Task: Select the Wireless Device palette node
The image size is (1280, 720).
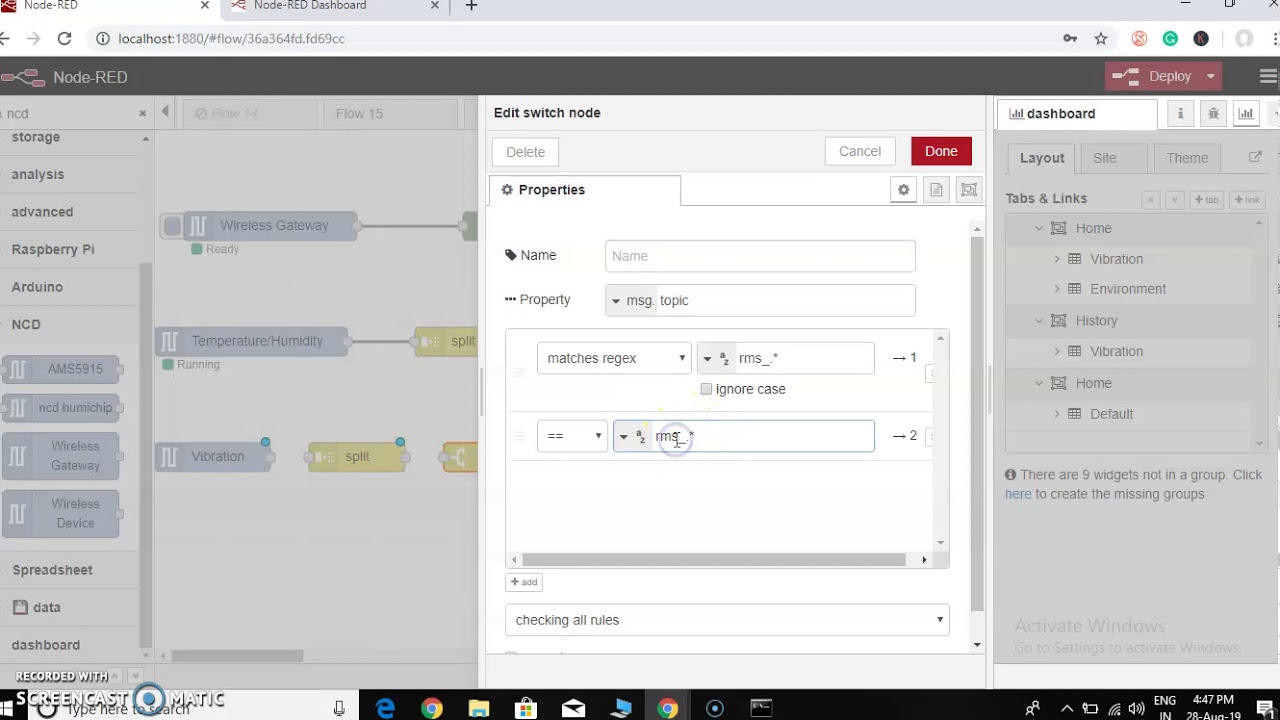Action: point(62,514)
